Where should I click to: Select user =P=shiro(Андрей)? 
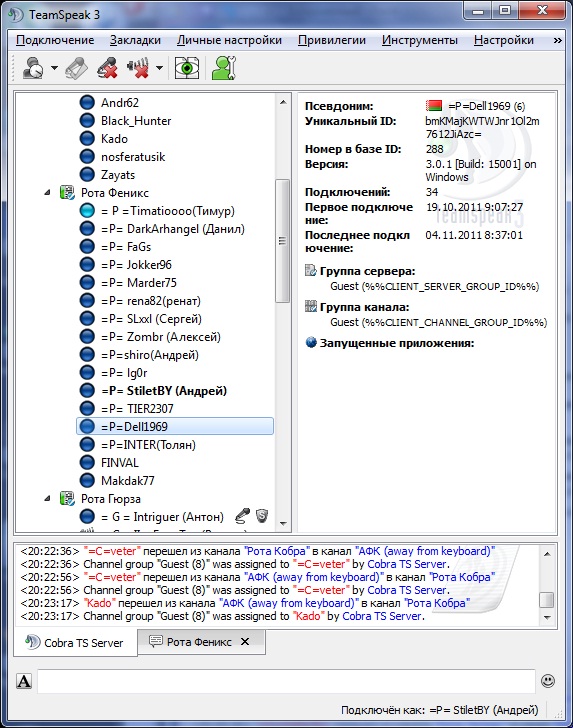150,355
